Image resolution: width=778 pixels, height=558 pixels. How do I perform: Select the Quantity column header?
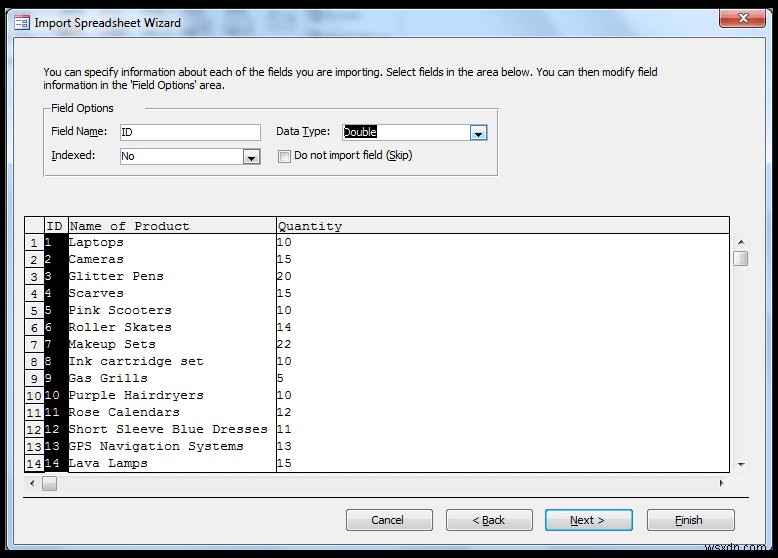[x=503, y=226]
